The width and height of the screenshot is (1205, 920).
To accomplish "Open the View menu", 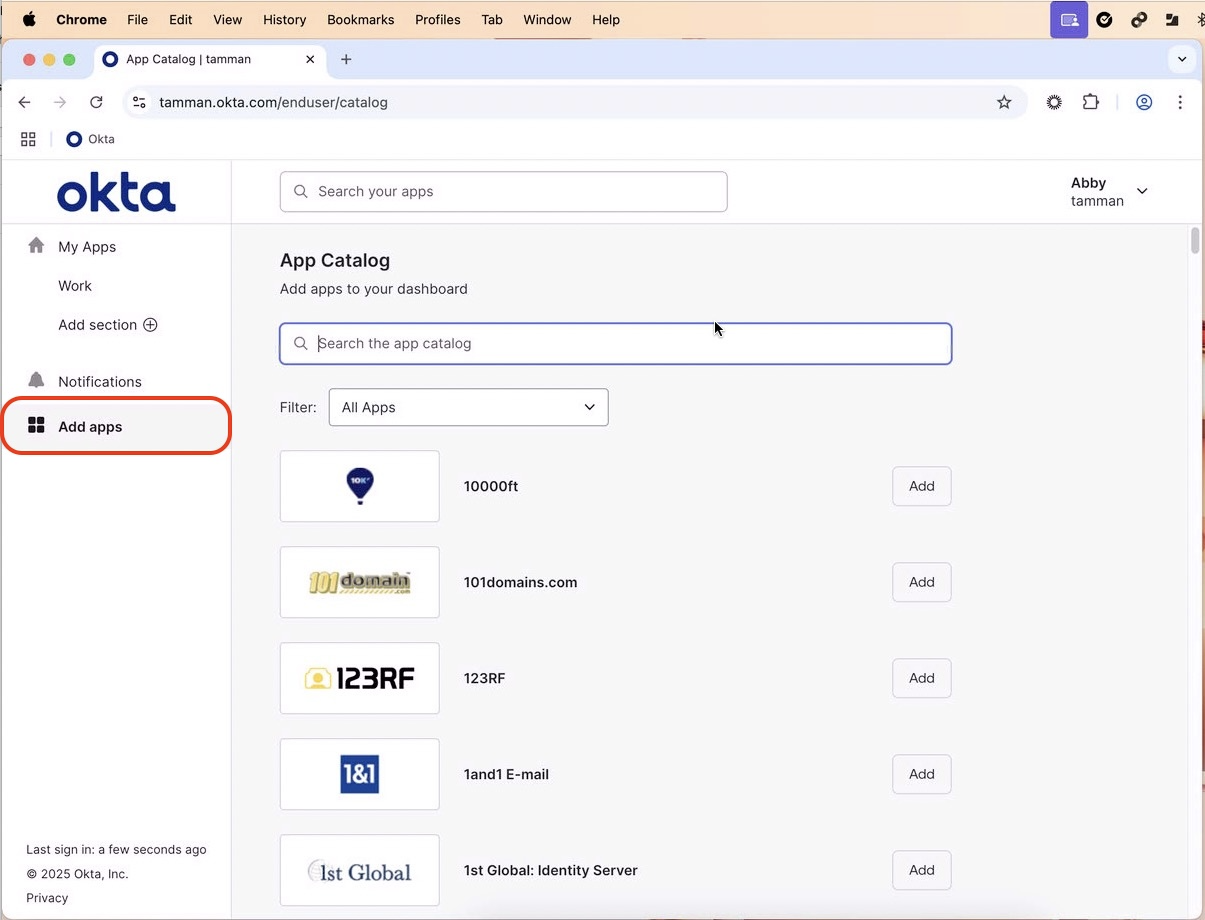I will (x=228, y=19).
